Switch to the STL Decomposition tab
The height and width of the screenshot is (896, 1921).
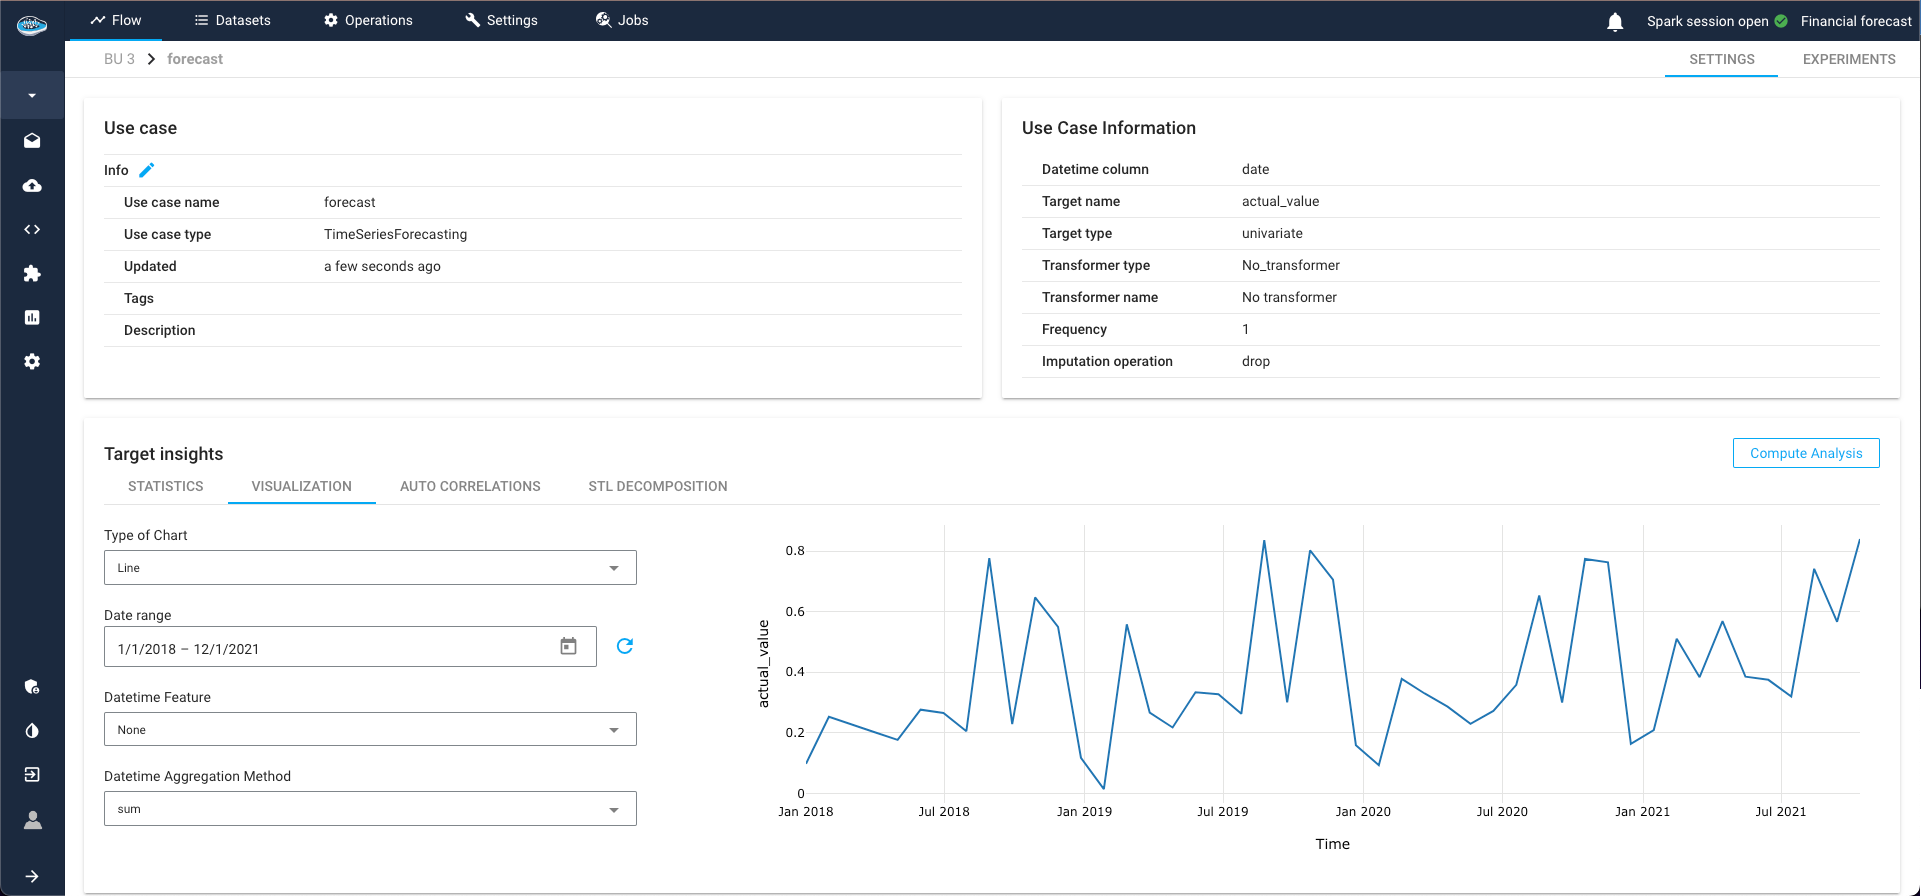click(657, 486)
